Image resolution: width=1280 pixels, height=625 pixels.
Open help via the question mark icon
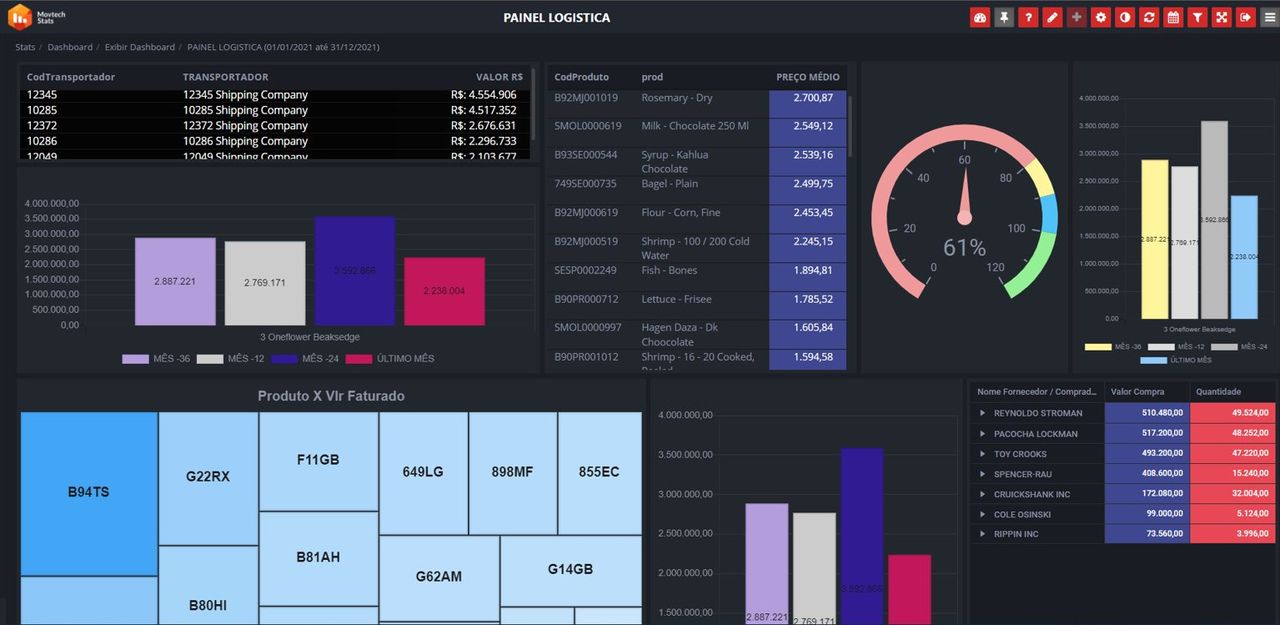pos(1028,17)
